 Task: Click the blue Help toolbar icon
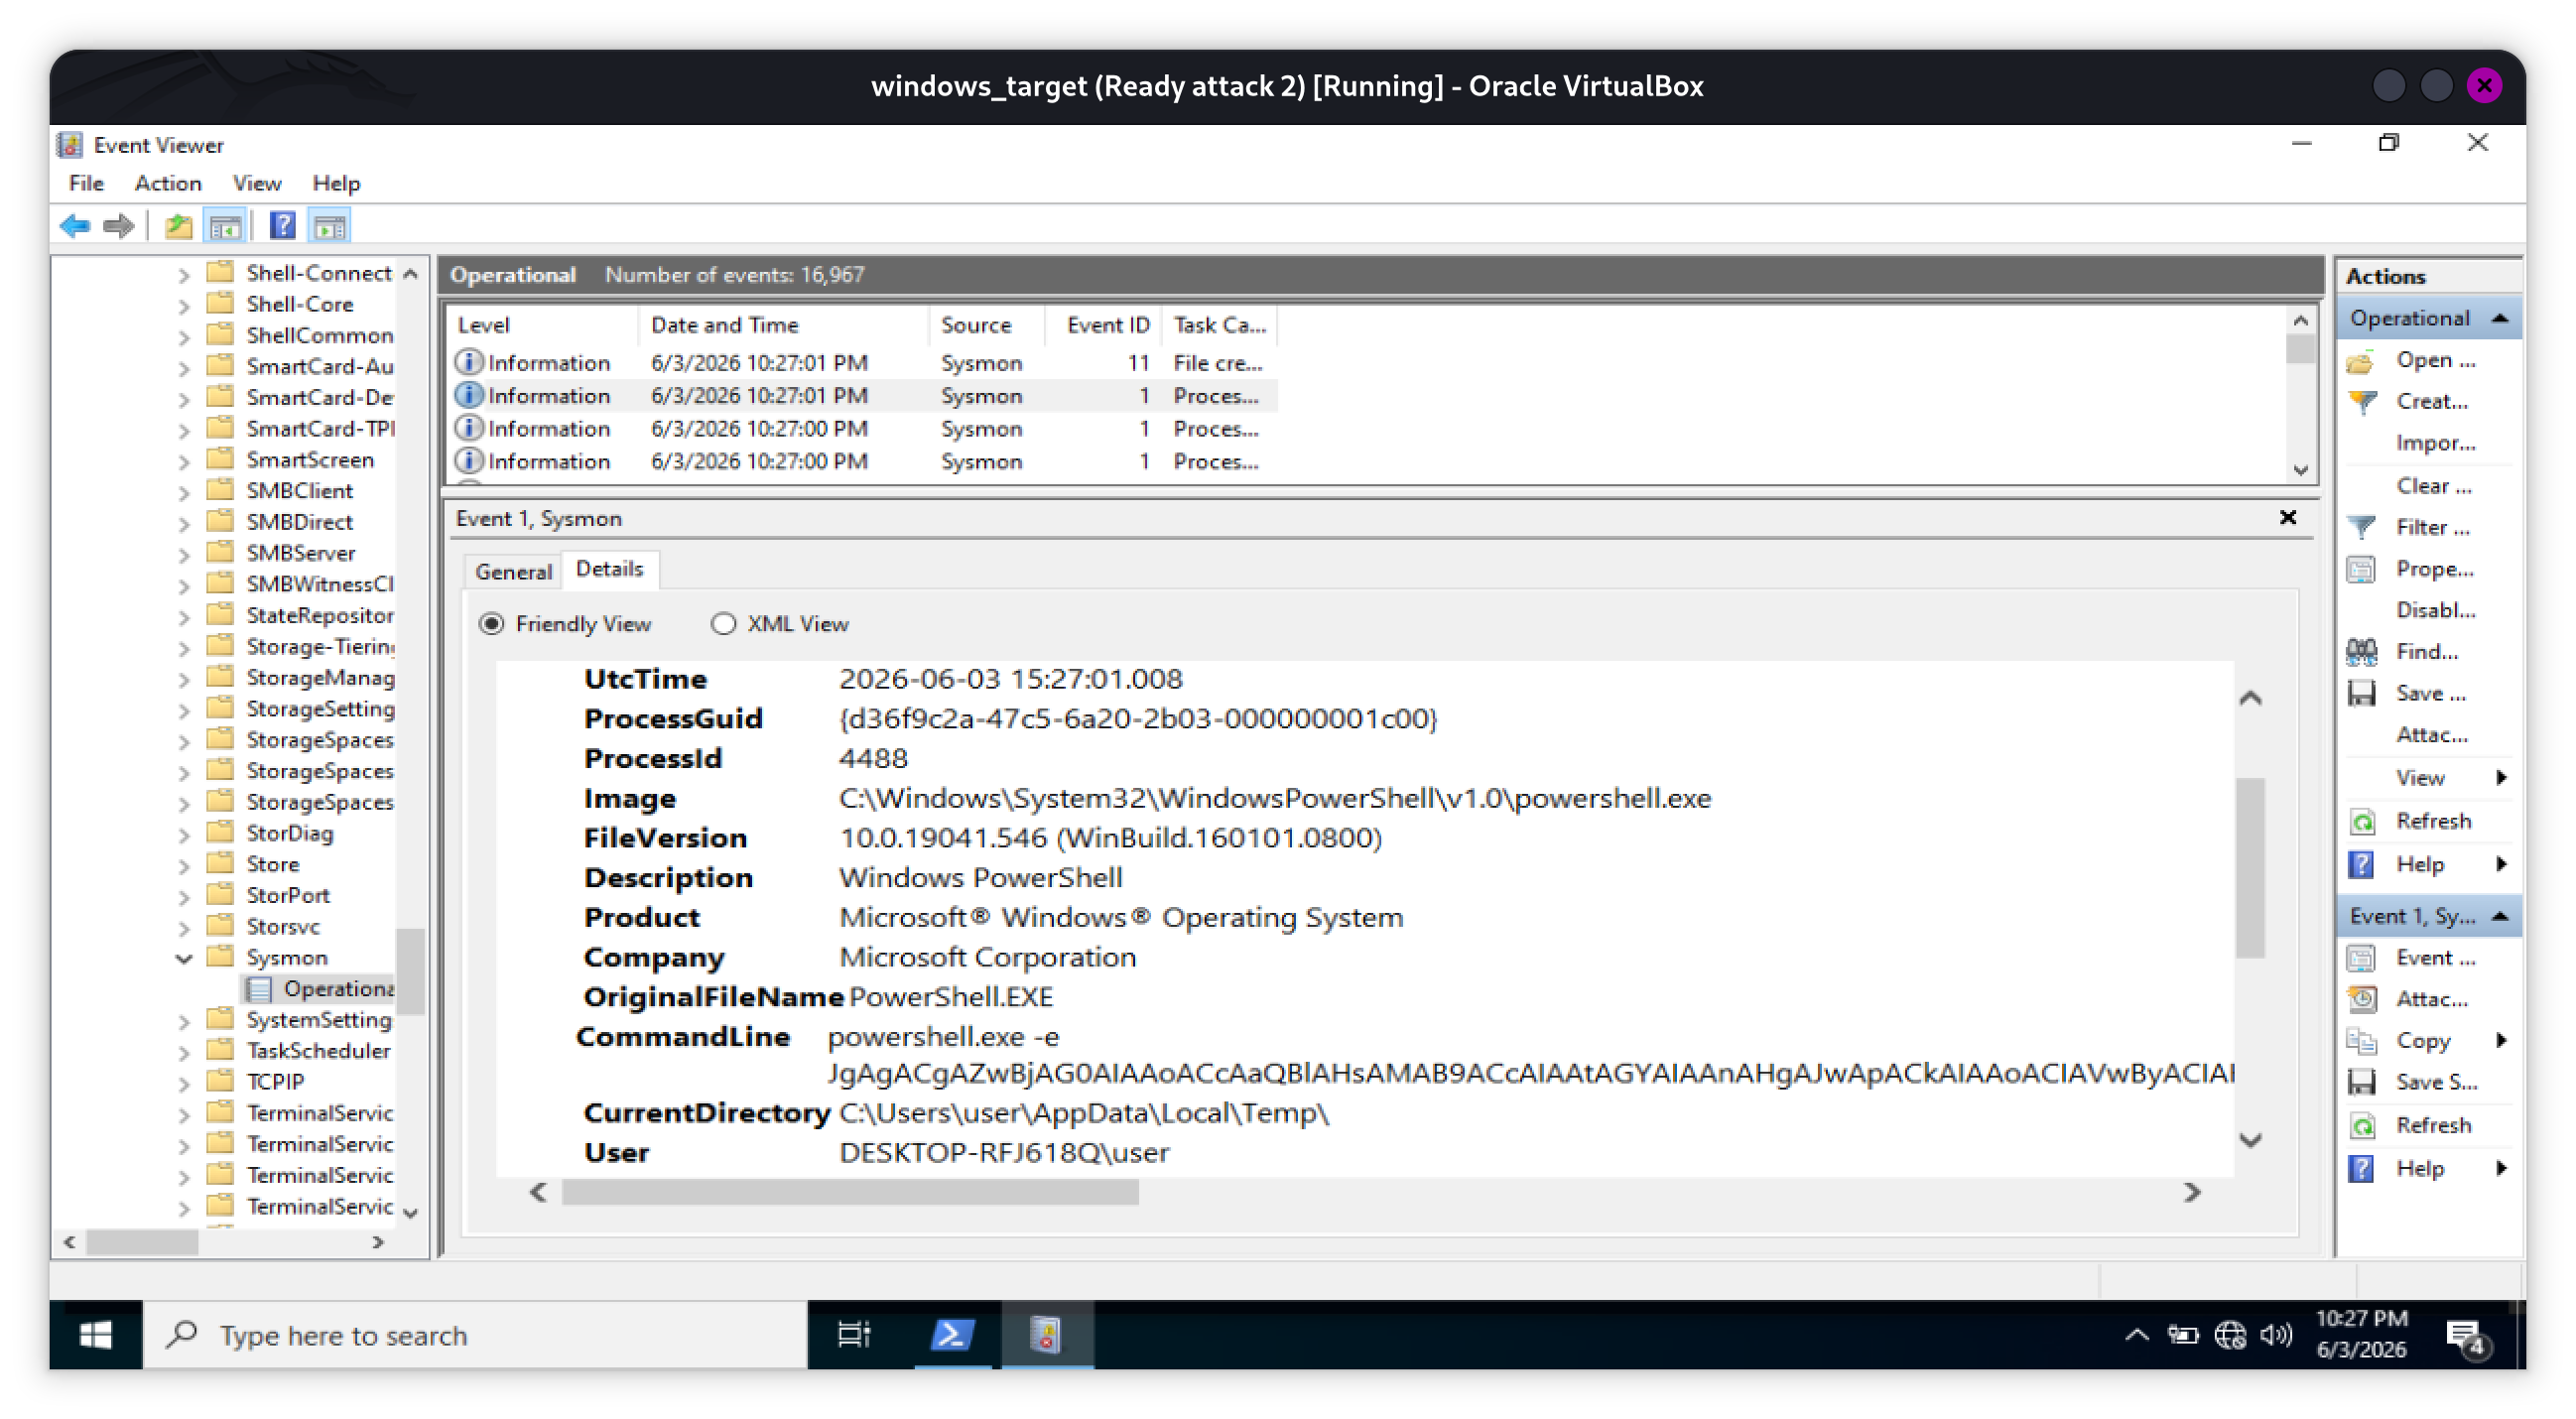282,226
